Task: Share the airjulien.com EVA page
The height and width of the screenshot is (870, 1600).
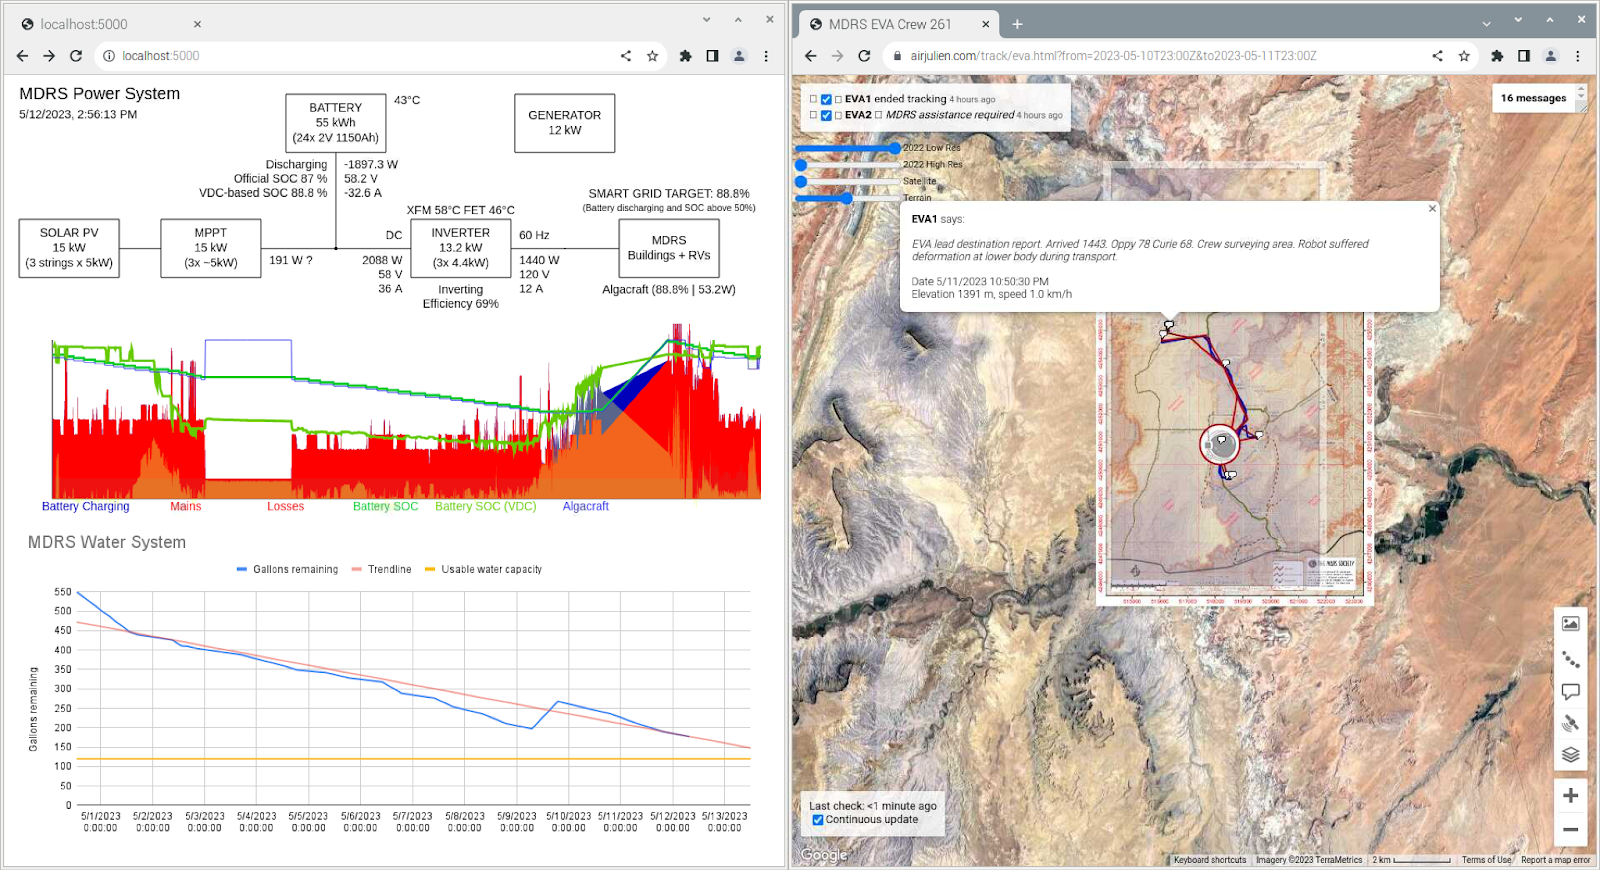Action: (1437, 56)
